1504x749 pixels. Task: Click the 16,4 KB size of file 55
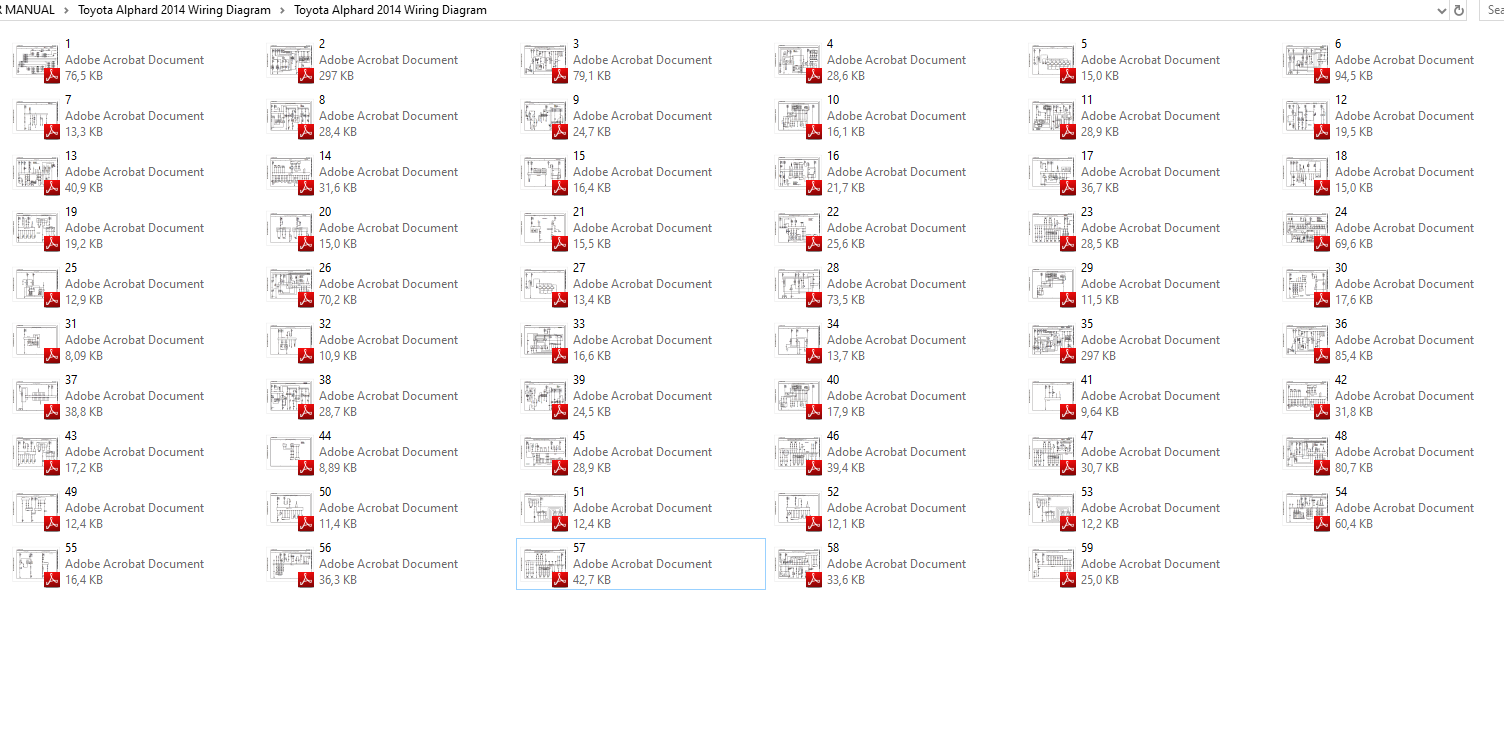click(84, 580)
